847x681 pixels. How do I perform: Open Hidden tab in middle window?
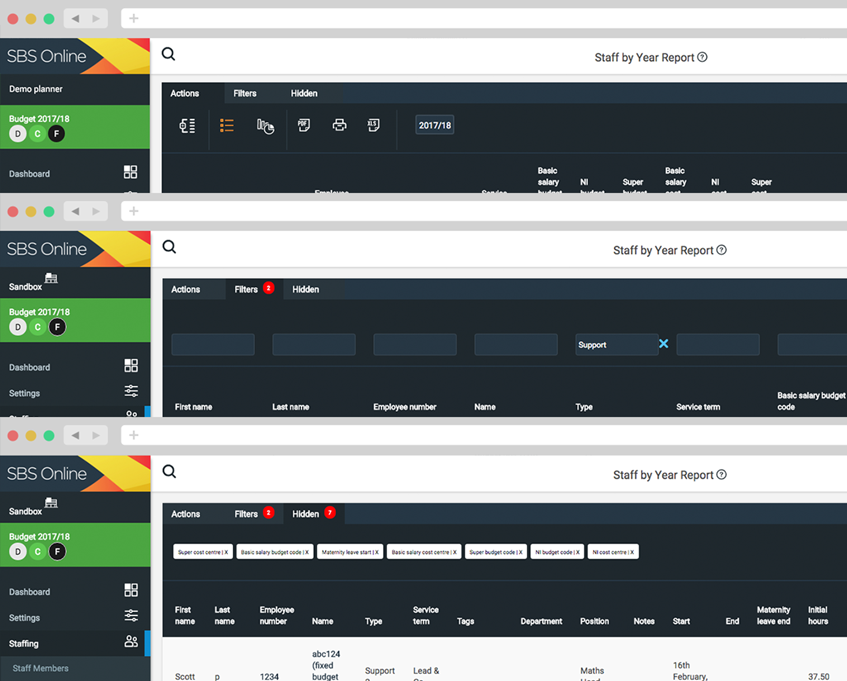306,289
